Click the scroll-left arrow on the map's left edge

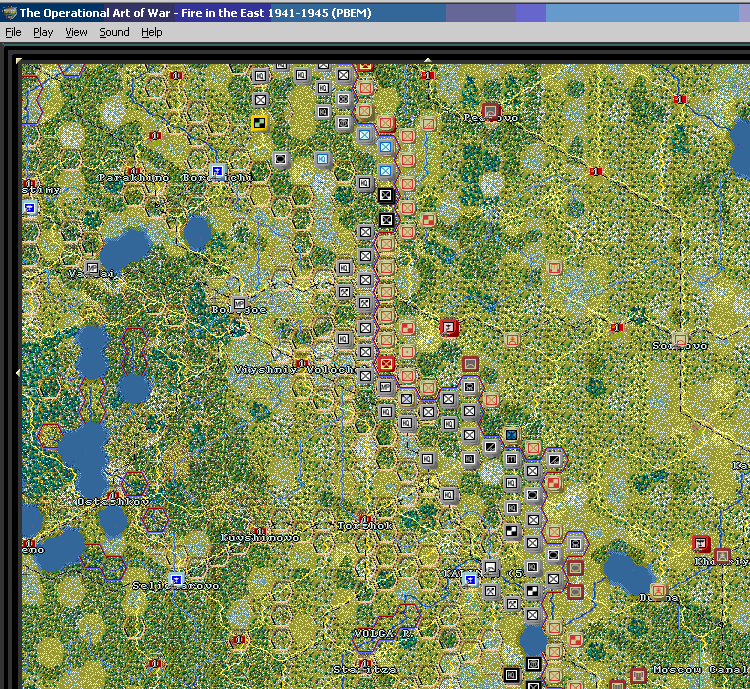(x=18, y=372)
